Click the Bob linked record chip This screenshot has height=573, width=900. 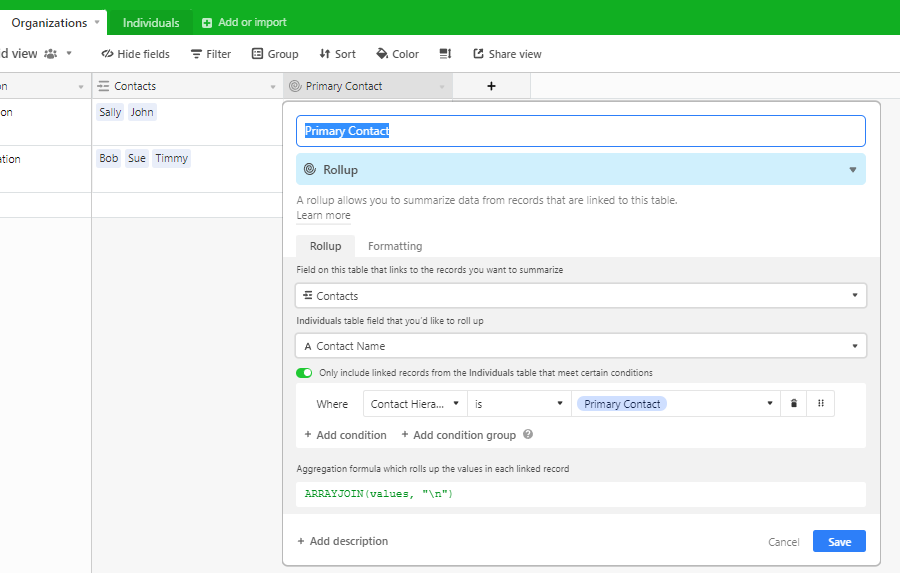(108, 158)
